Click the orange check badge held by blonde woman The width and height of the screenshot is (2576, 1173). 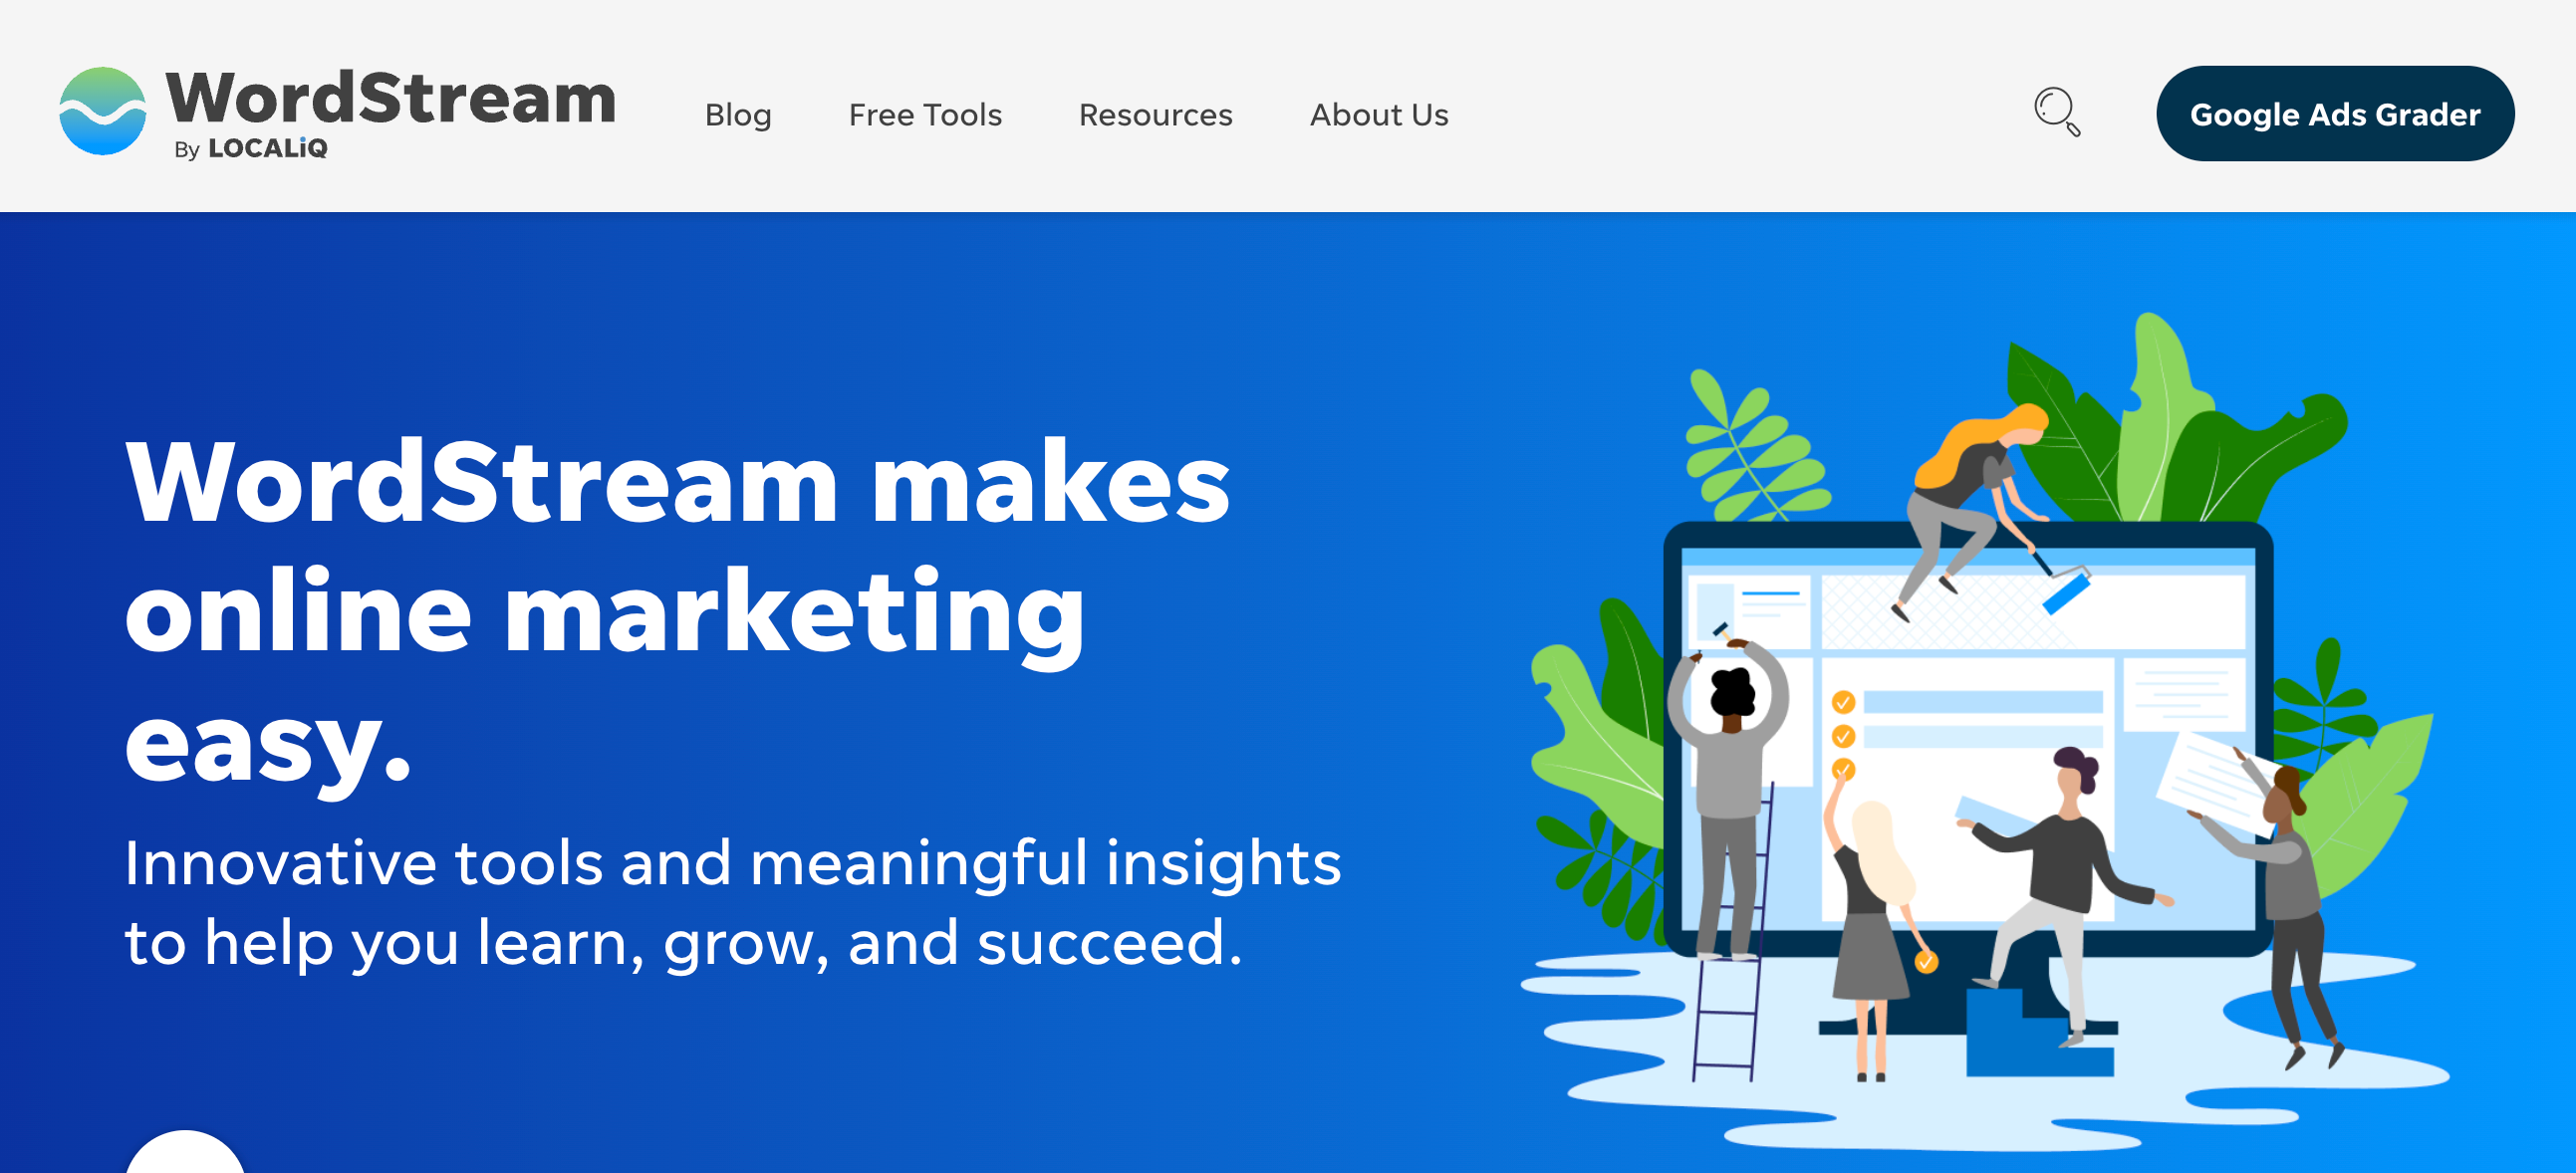point(1926,962)
